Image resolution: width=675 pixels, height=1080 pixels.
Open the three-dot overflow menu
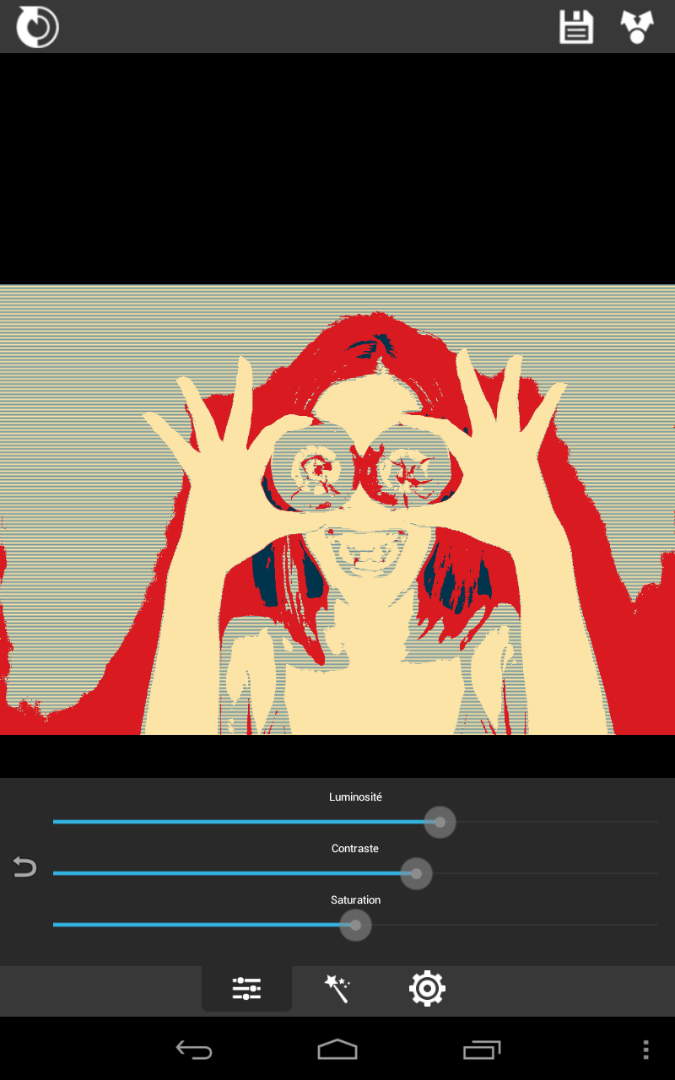coord(645,1050)
